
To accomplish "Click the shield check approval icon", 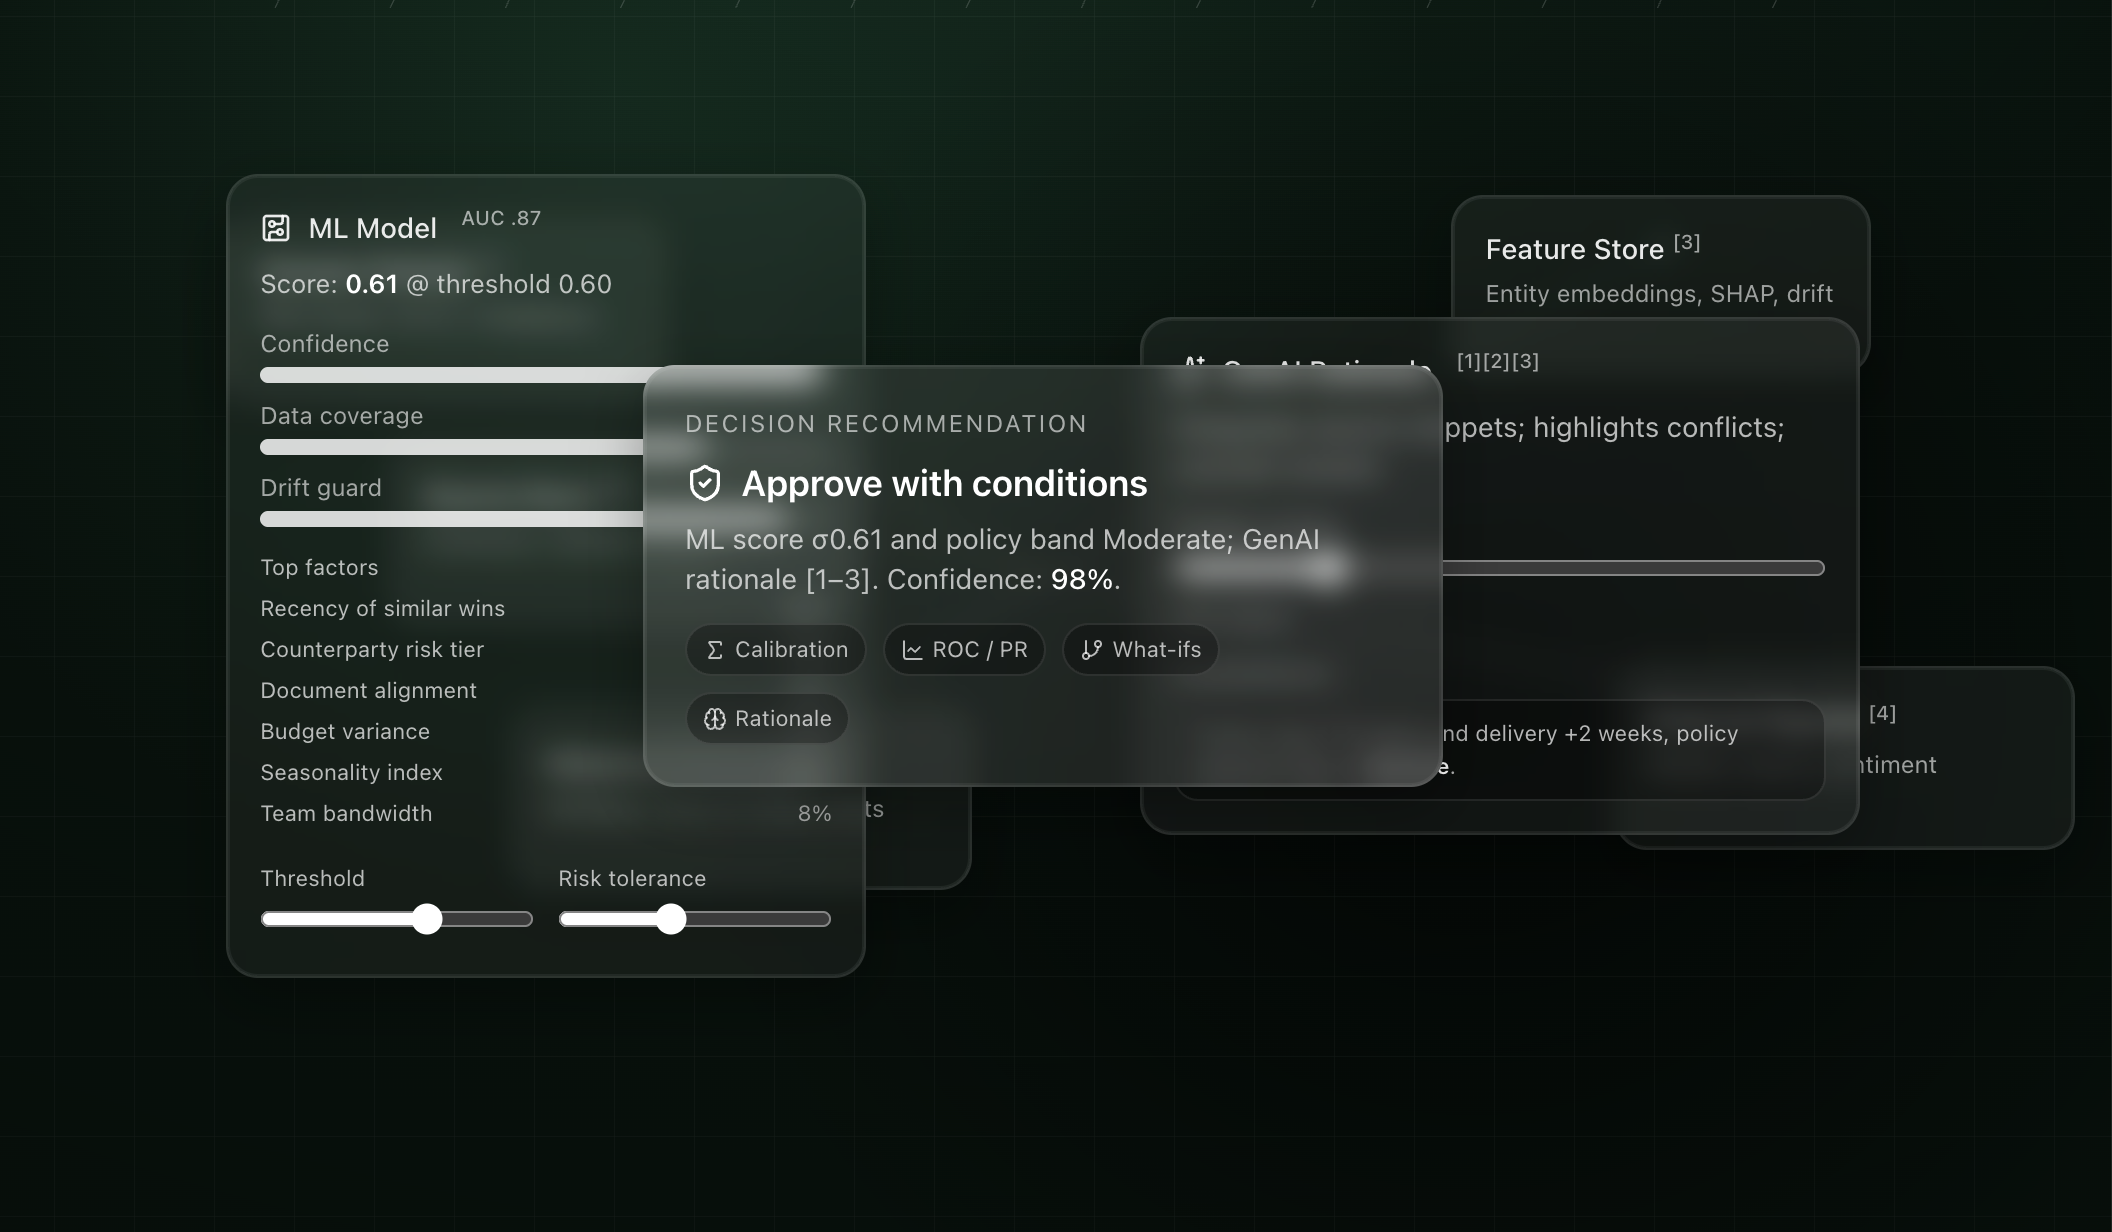I will click(x=705, y=484).
